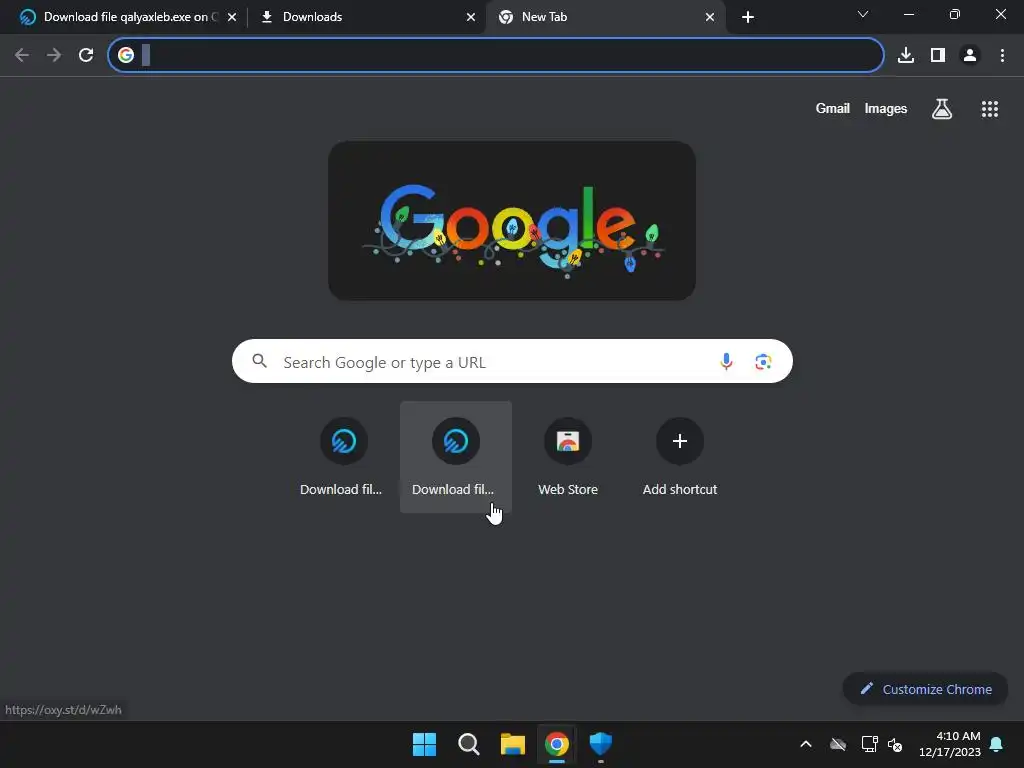Show hidden system tray icons

(x=806, y=744)
